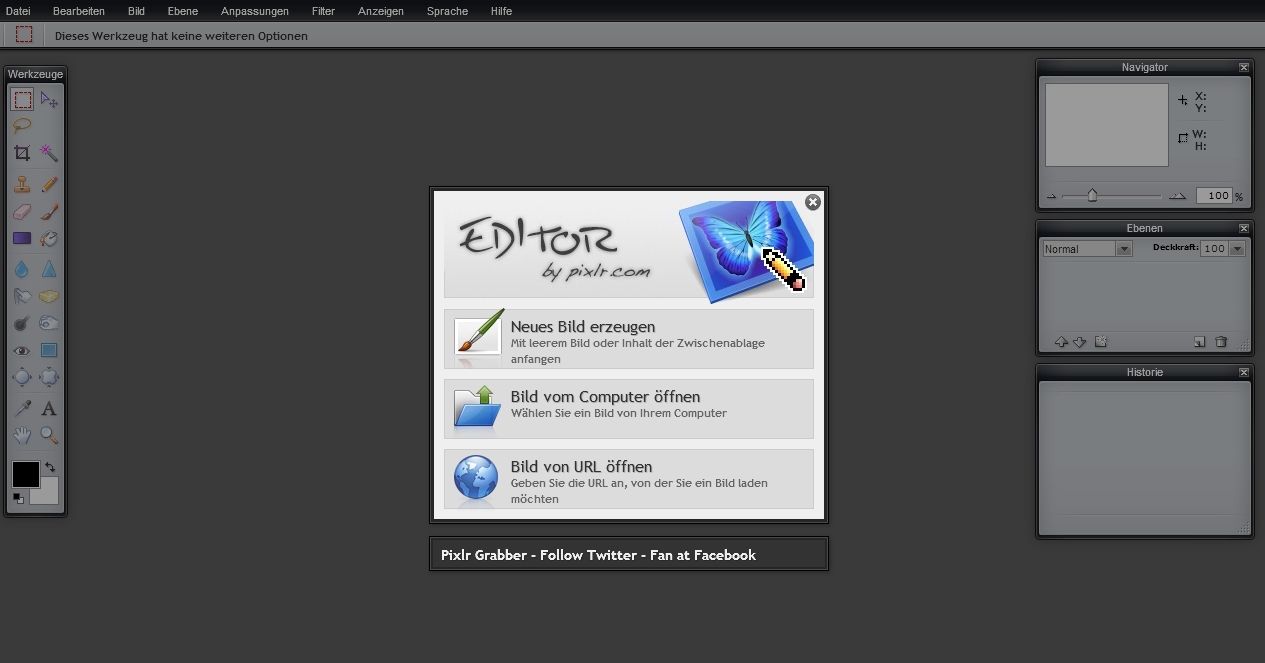Select the Type text tool
This screenshot has width=1265, height=663.
tap(49, 408)
